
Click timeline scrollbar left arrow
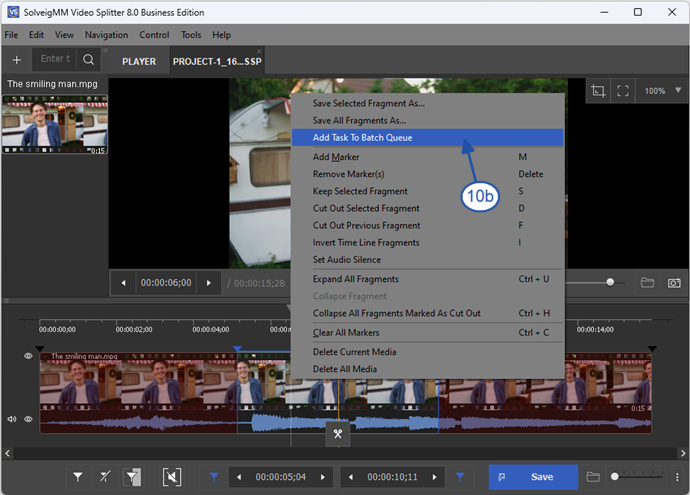coord(7,453)
